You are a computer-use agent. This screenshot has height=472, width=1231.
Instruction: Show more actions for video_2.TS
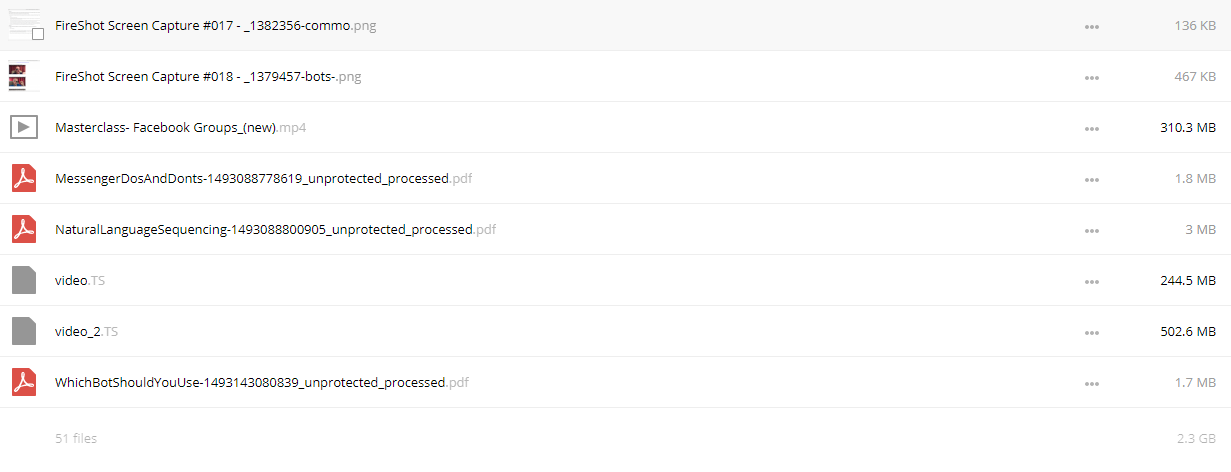[1092, 332]
